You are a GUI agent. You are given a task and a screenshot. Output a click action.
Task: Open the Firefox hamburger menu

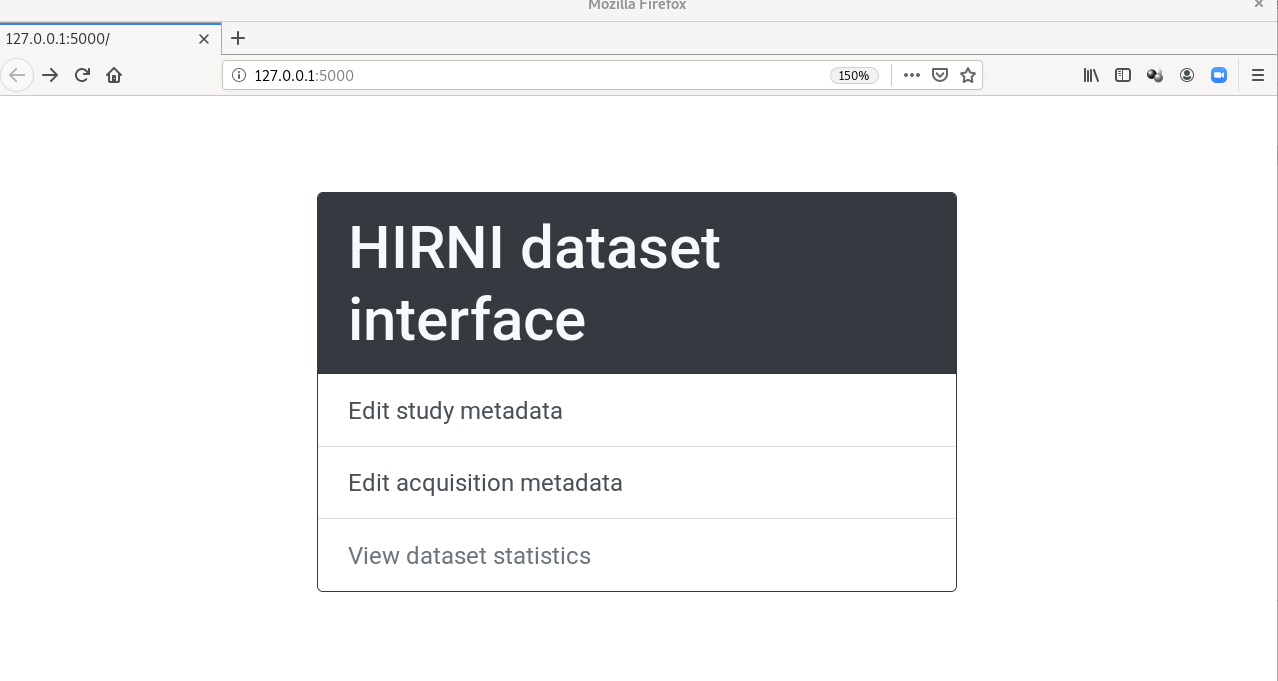click(x=1258, y=75)
